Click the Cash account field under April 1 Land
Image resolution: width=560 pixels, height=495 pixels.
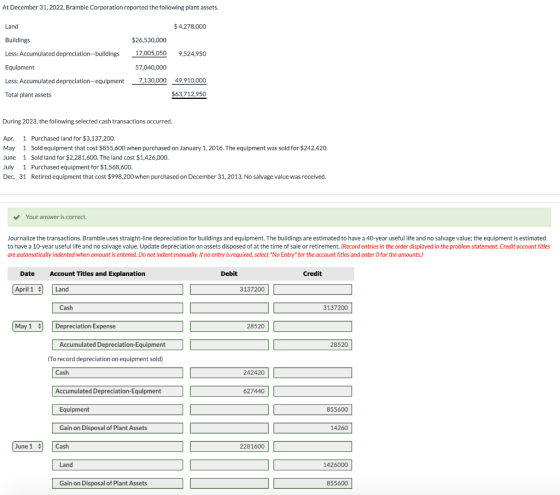pos(118,308)
